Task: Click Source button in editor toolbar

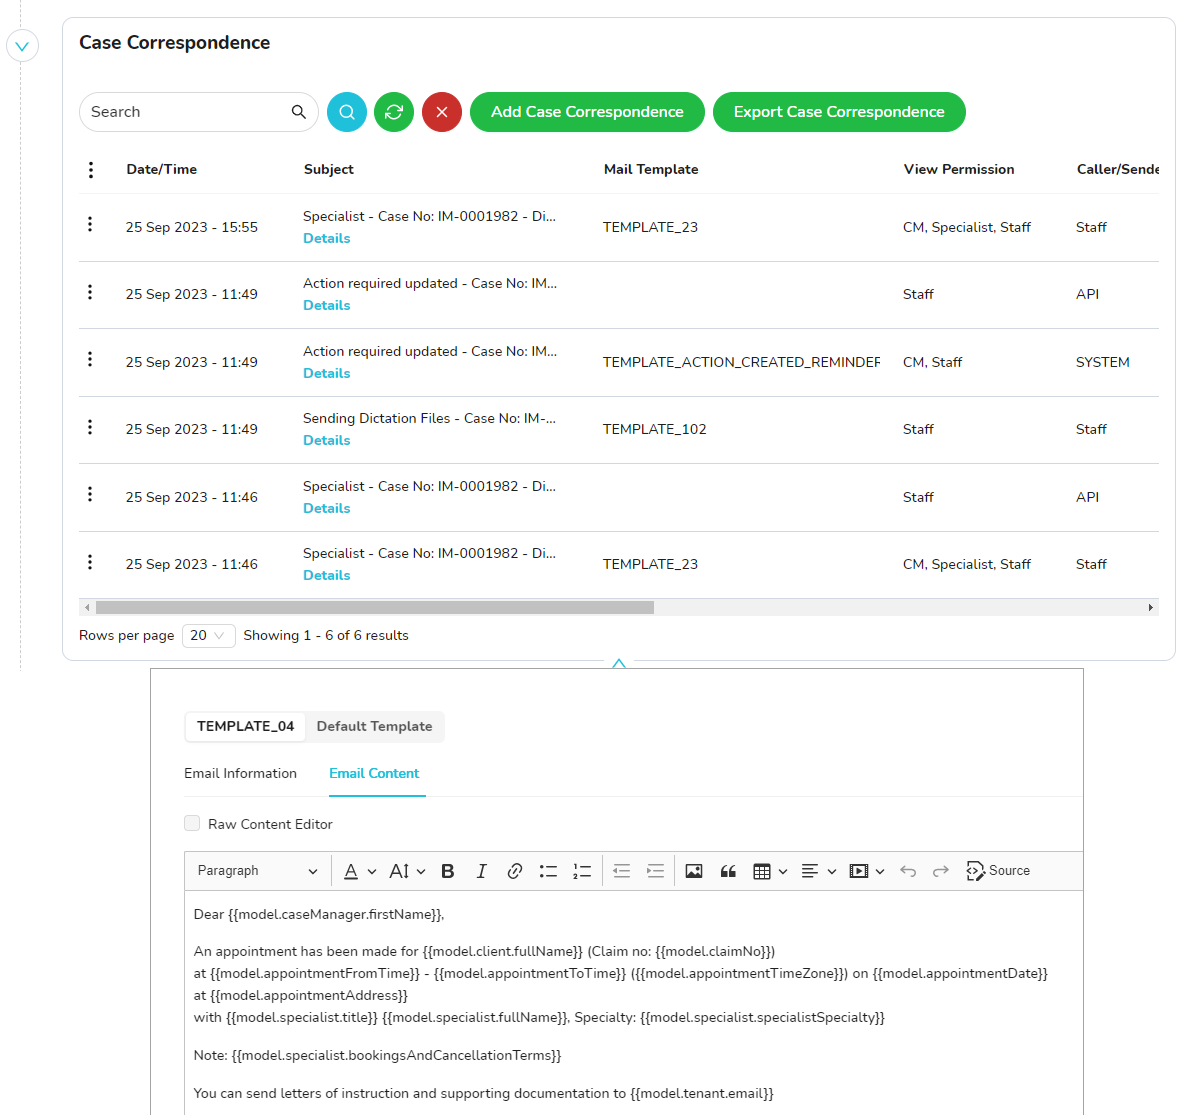Action: tap(998, 871)
